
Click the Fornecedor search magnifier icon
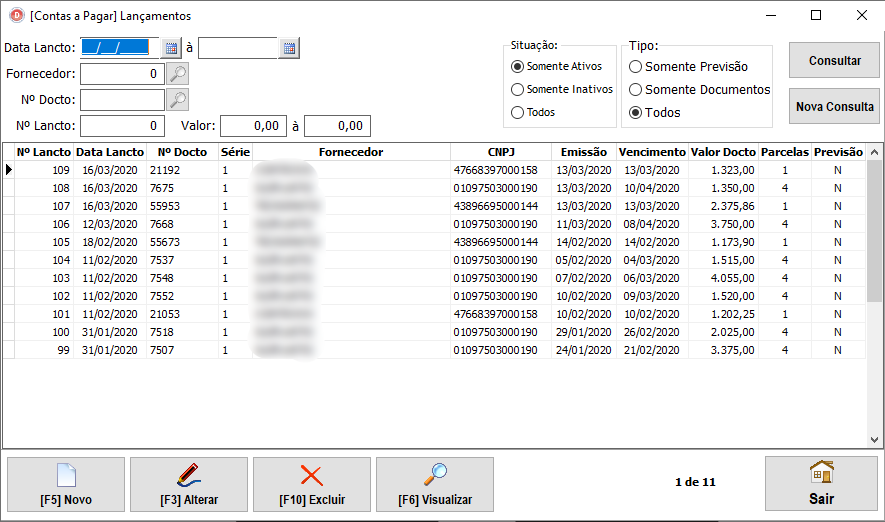click(177, 74)
